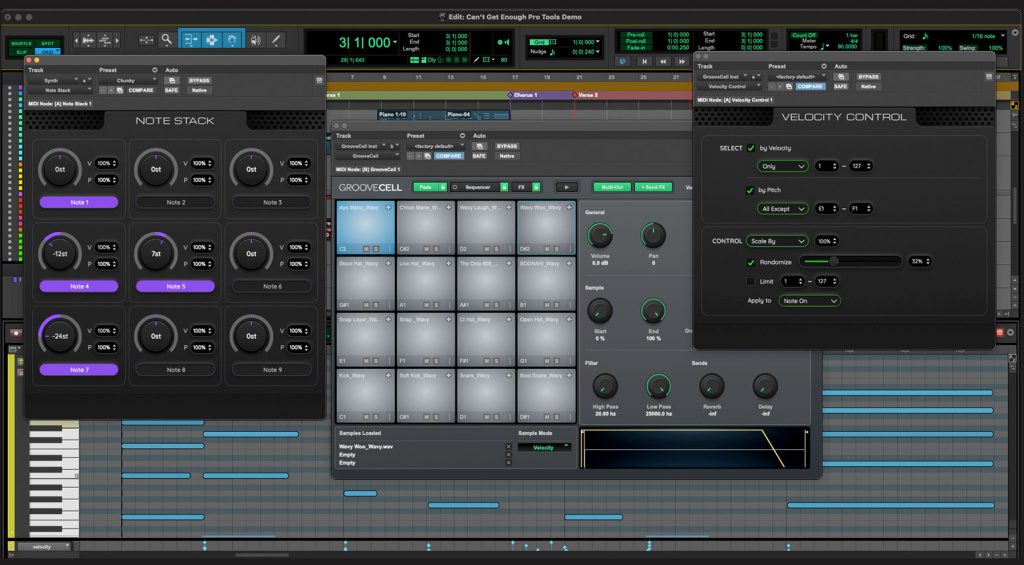Remove the Wavy Woo_Wavy.wav loaded sample
The image size is (1024, 565).
509,447
